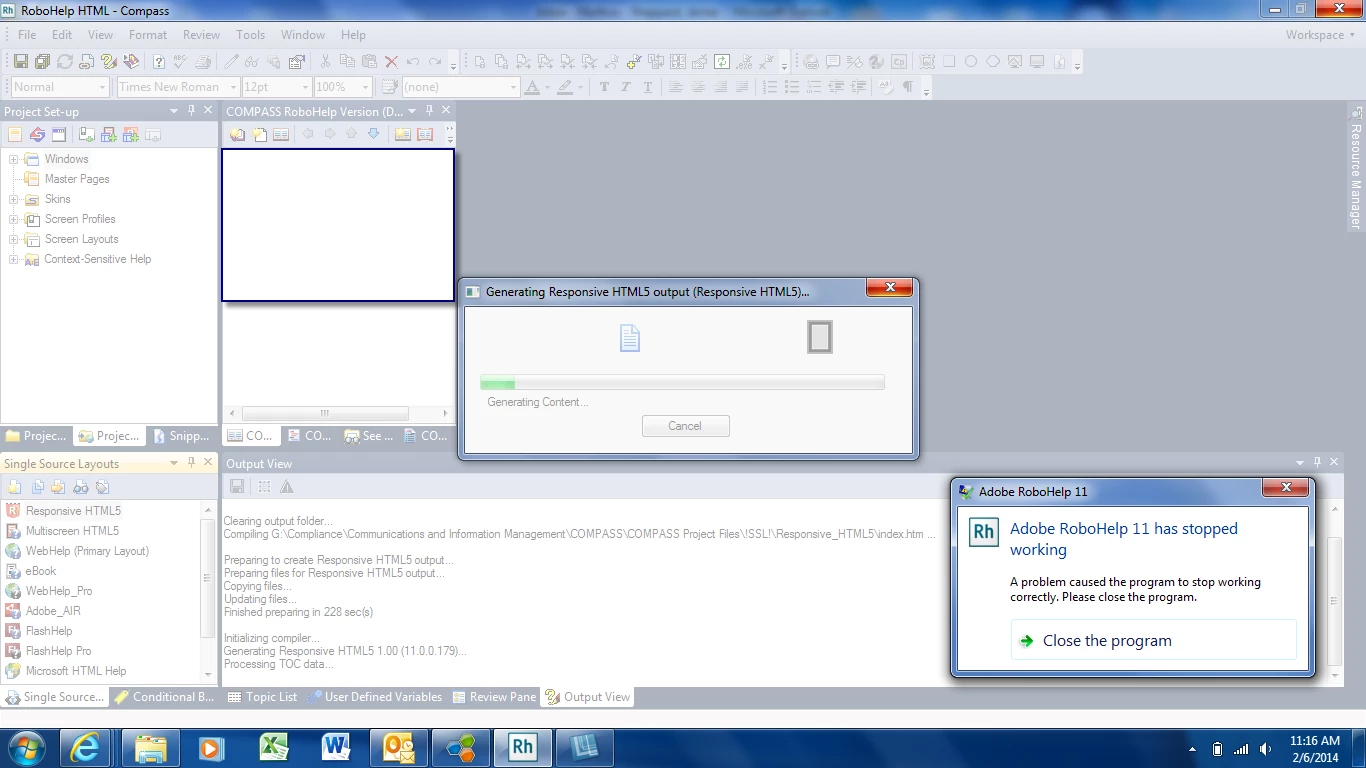Screen dimensions: 1366x768
Task: Click Cancel in the generating output dialog
Action: coord(685,426)
